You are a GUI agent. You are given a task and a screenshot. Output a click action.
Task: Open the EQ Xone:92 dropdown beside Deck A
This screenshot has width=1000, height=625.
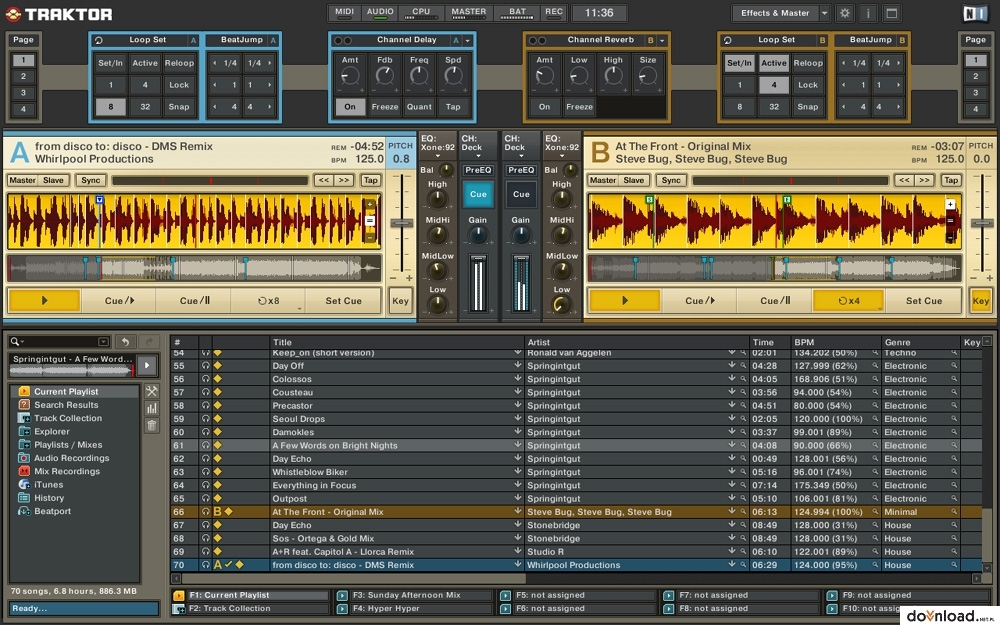[438, 156]
